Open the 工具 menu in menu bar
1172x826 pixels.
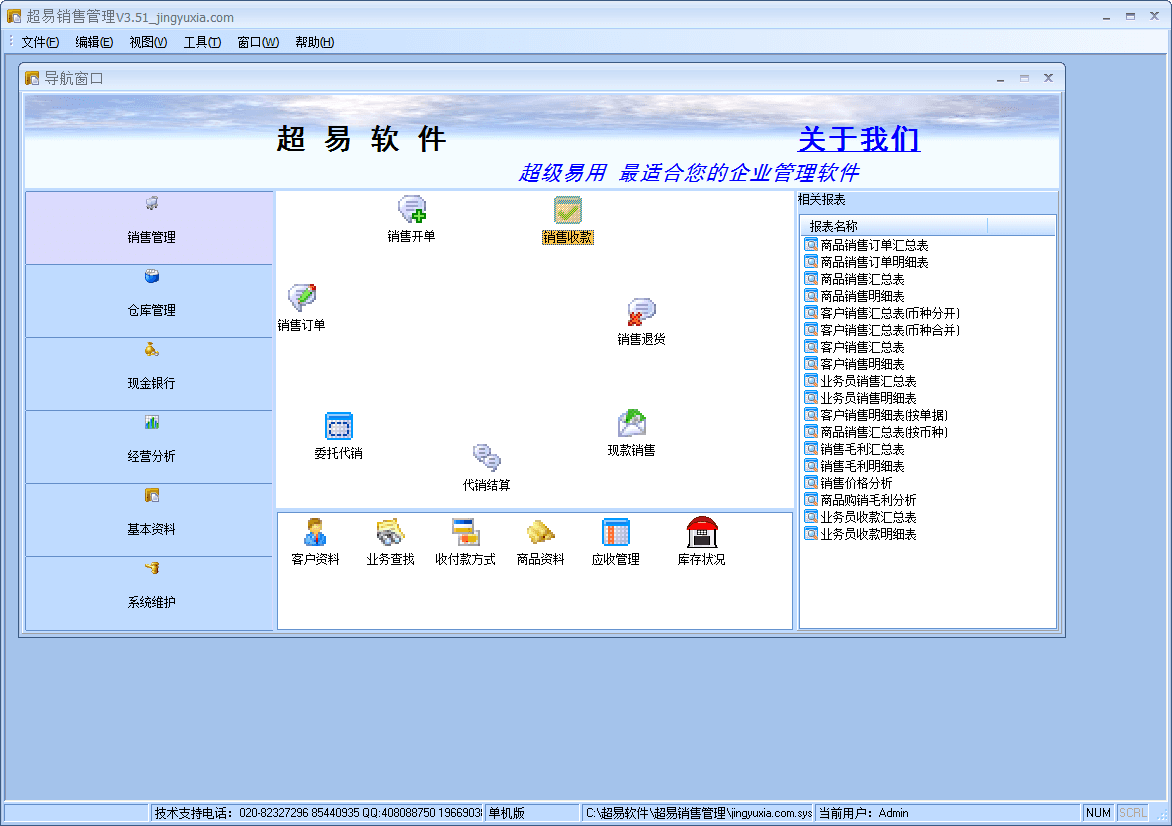click(202, 42)
